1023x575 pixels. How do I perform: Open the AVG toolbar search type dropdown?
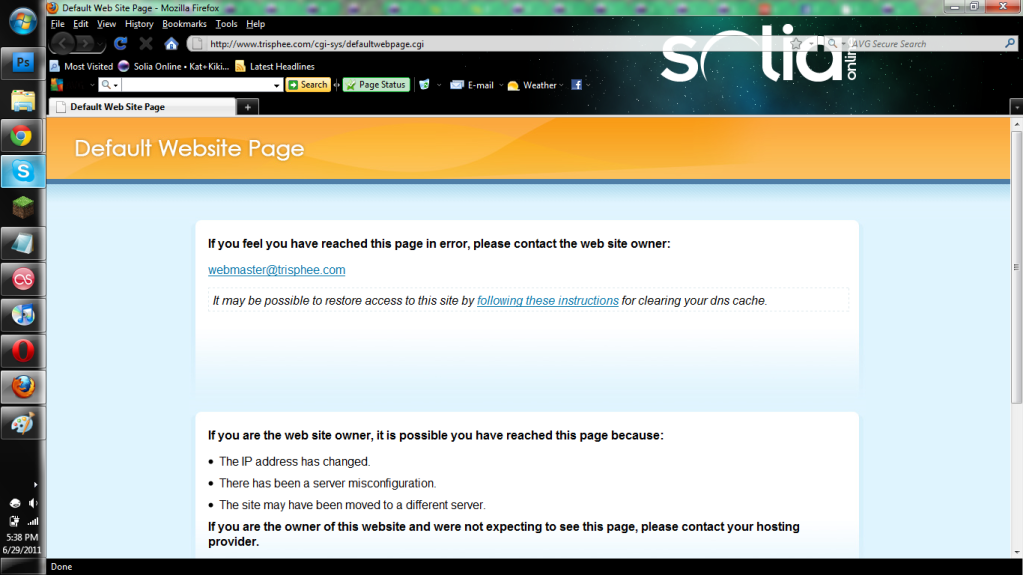(110, 85)
